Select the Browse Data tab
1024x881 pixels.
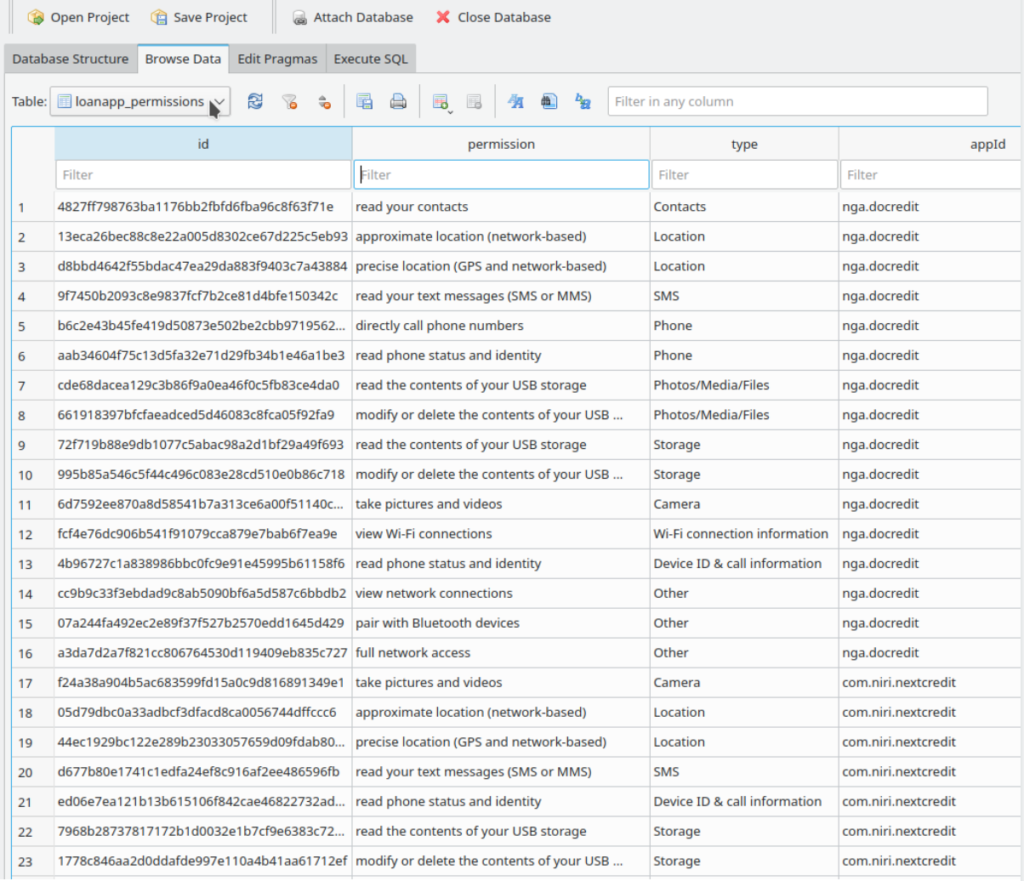pyautogui.click(x=183, y=59)
